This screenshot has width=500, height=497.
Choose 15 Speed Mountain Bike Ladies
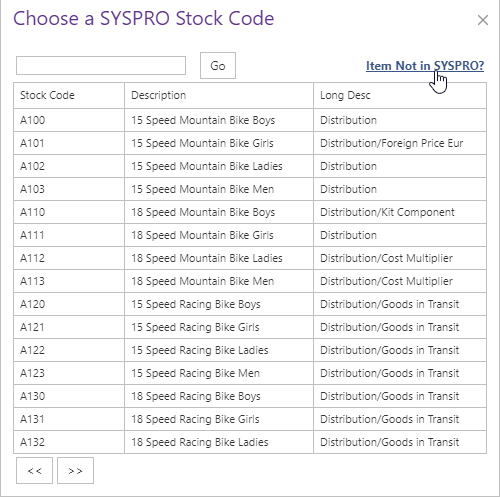(207, 166)
